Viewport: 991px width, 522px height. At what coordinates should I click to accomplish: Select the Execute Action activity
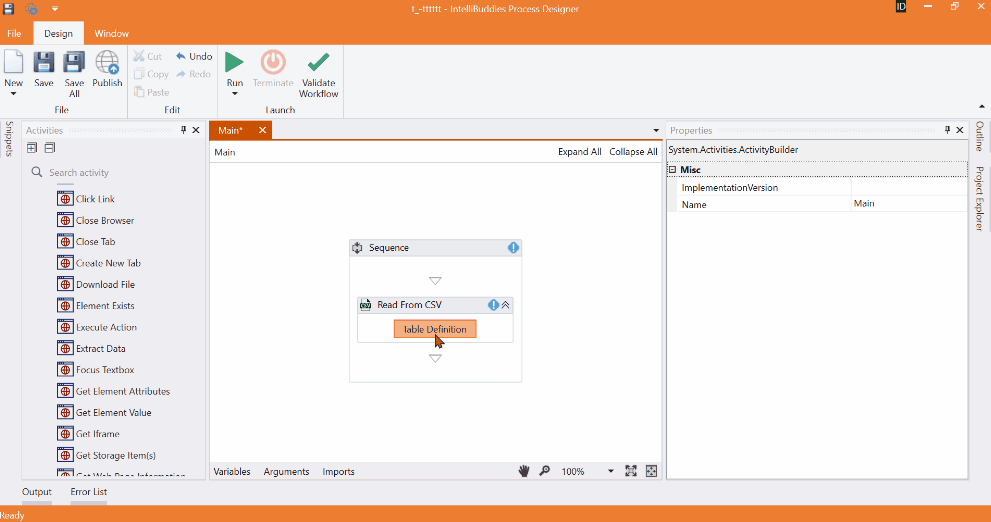click(x=97, y=327)
